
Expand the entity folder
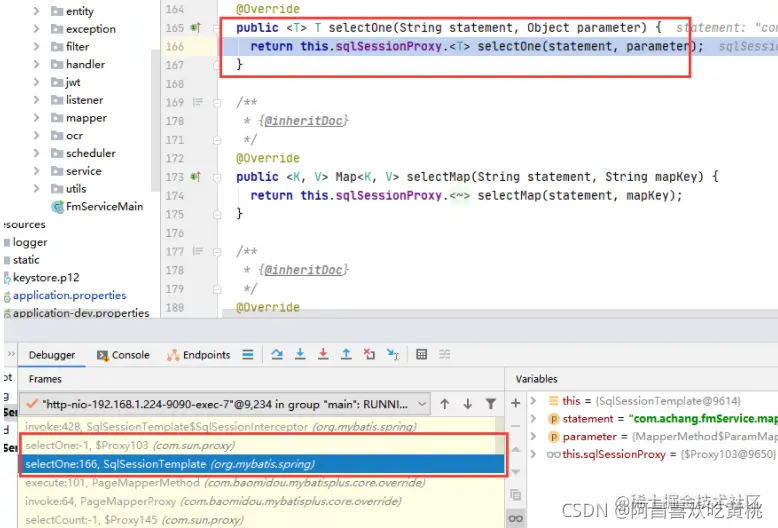tap(36, 10)
